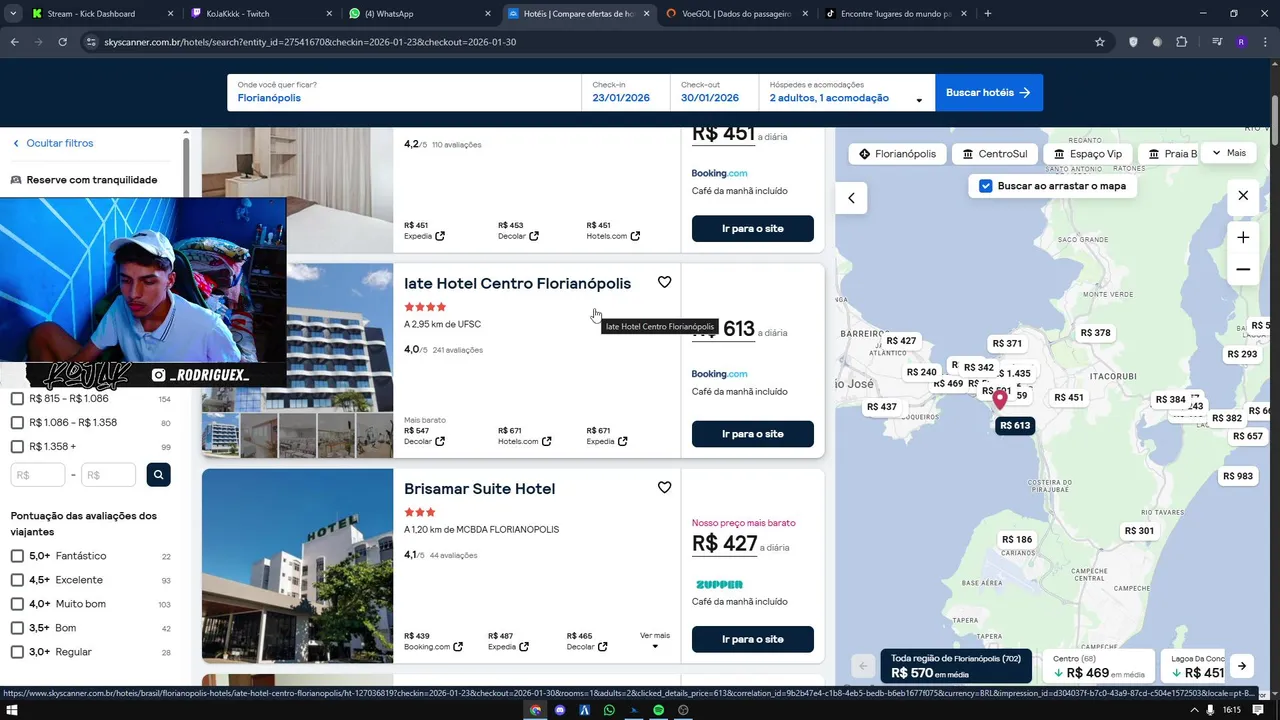Open Check-in date picker 23/01/2026
Viewport: 1280px width, 720px height.
626,92
